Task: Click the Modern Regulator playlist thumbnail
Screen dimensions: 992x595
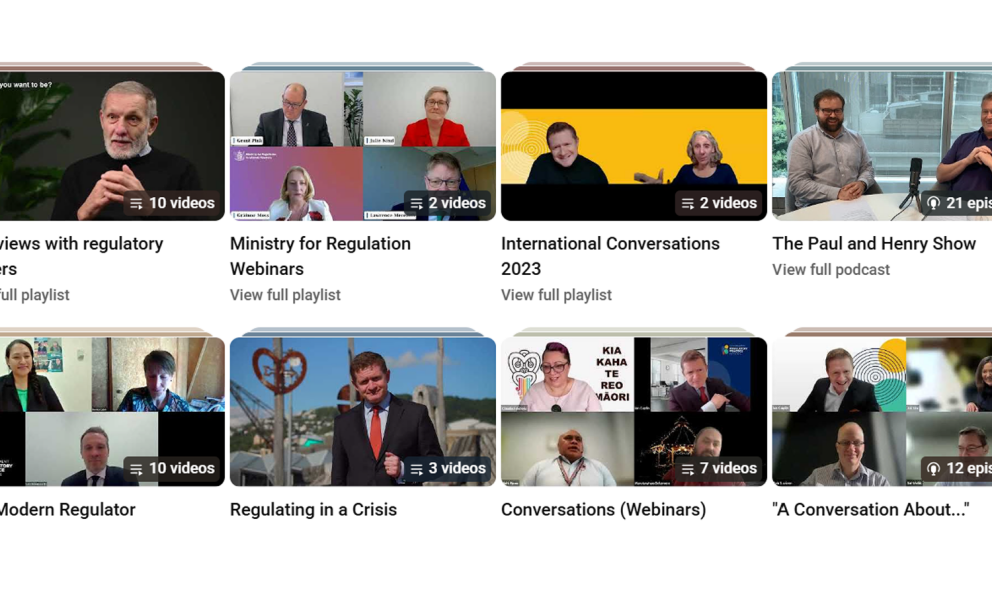Action: tap(112, 410)
